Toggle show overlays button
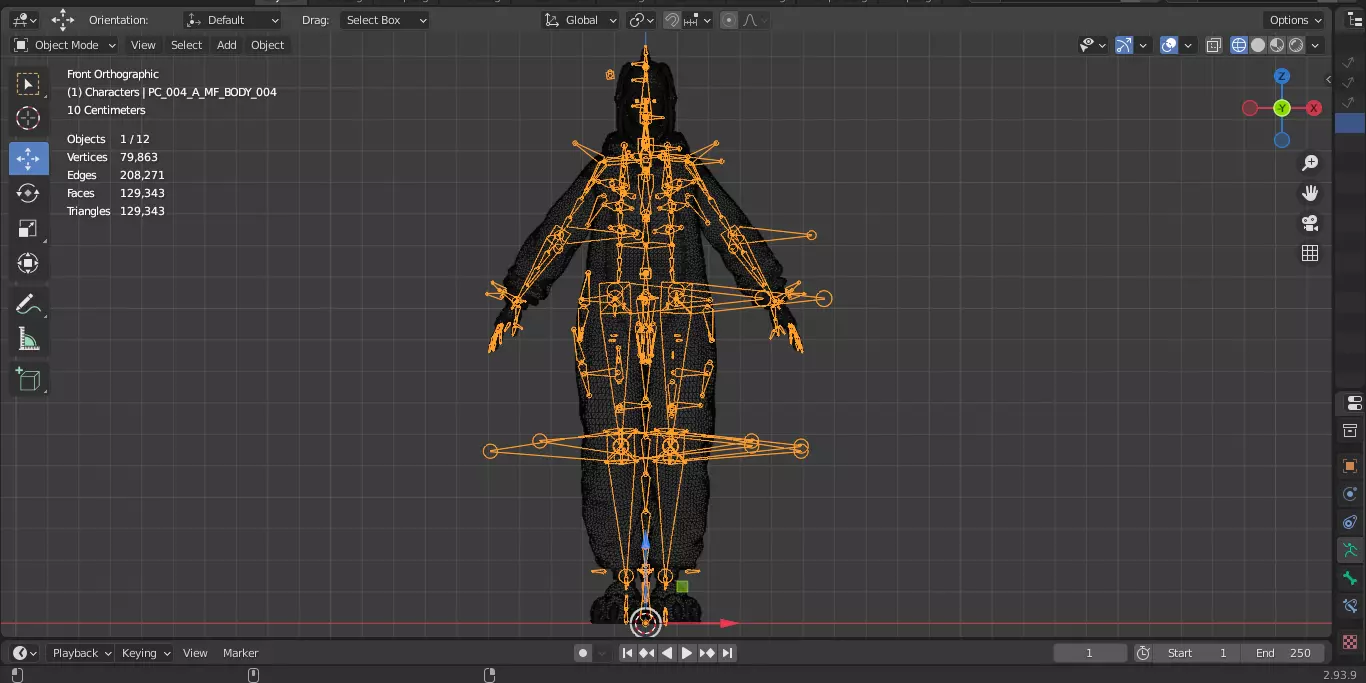The image size is (1366, 683). 1169,45
